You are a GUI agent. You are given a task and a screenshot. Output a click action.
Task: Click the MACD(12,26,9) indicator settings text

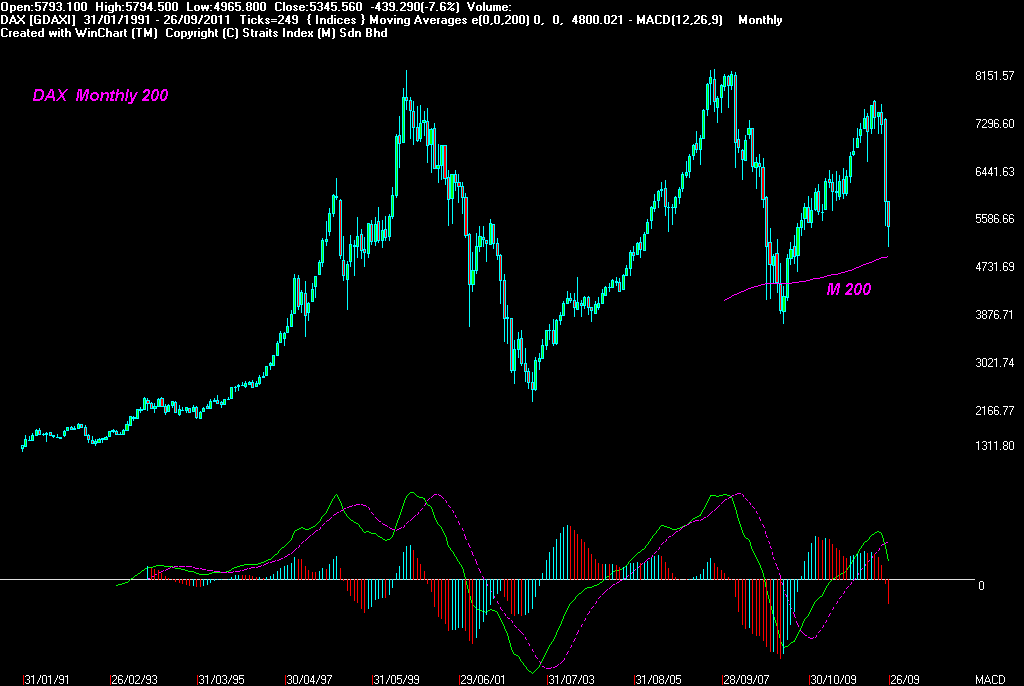[679, 20]
